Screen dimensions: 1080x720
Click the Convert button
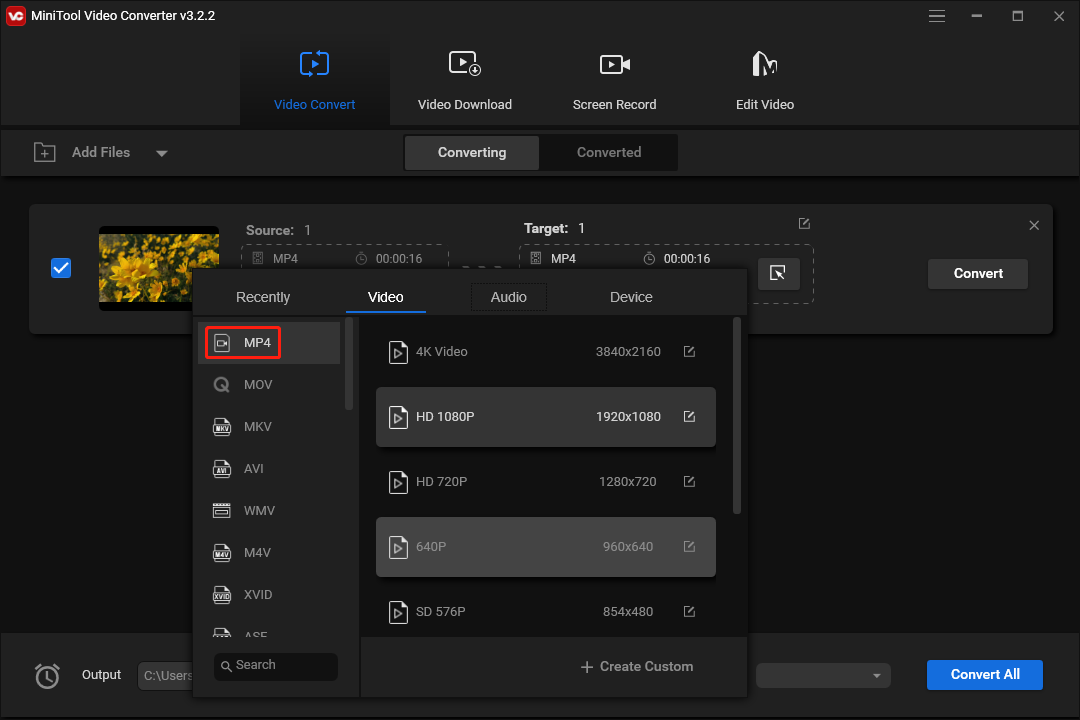[x=977, y=274]
